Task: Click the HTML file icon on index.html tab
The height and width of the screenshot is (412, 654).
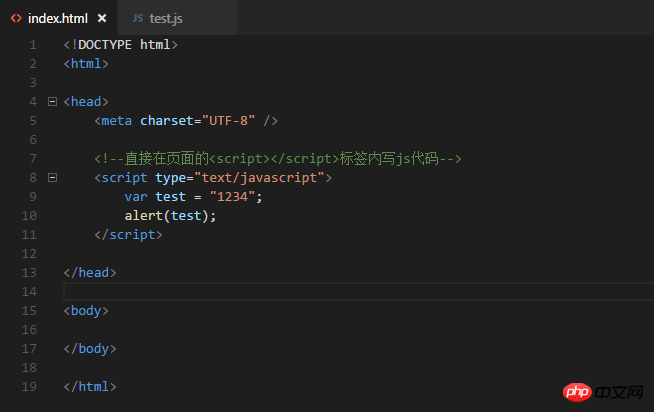Action: tap(16, 18)
